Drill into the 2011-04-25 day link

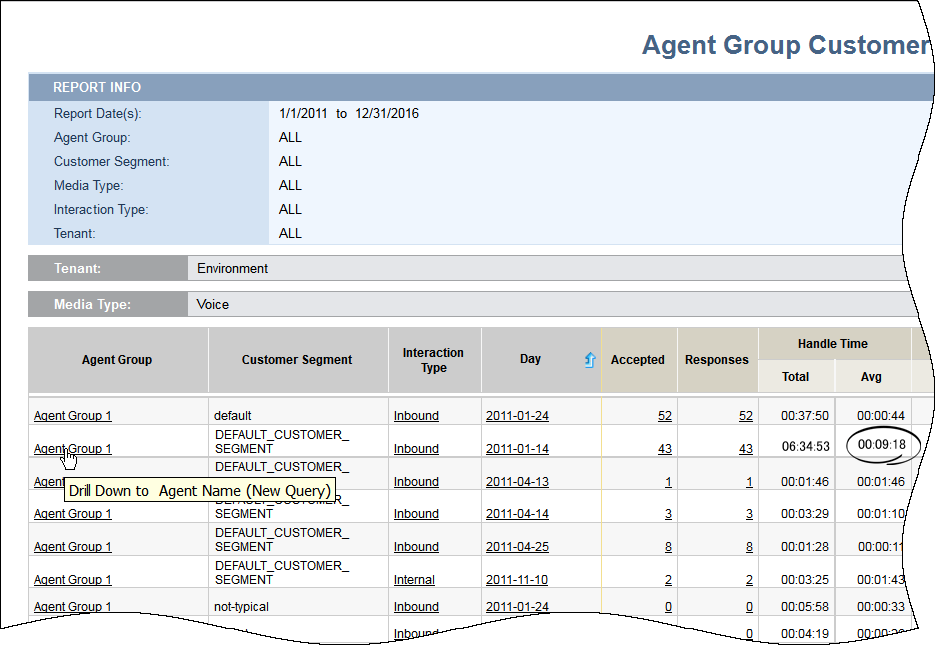[517, 547]
